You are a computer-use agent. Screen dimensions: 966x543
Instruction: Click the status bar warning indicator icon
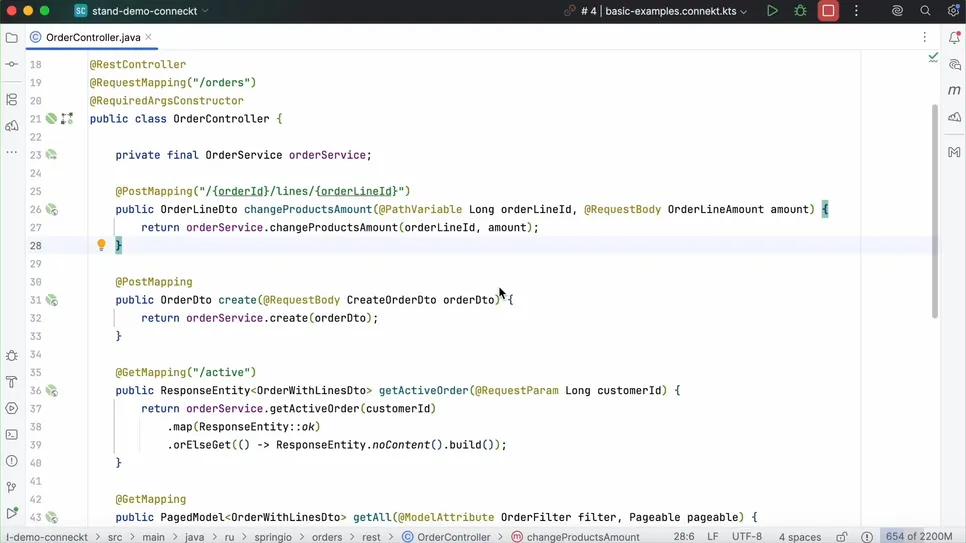click(x=867, y=537)
